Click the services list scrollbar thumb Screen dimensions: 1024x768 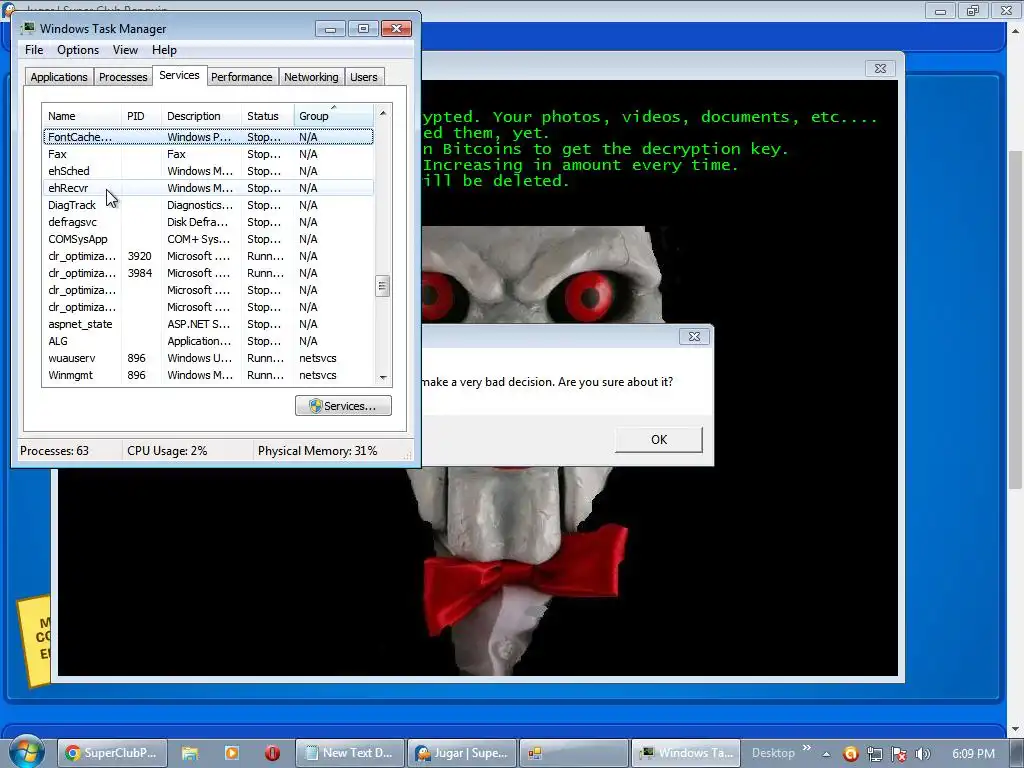point(383,286)
